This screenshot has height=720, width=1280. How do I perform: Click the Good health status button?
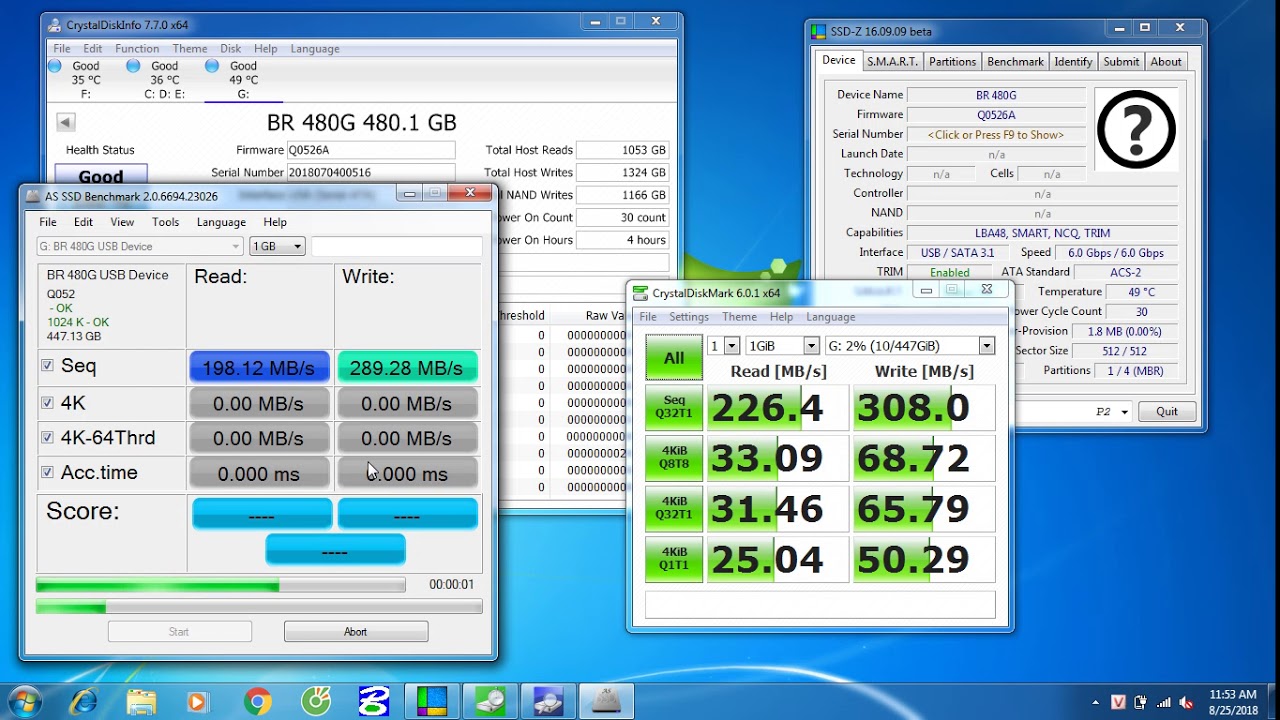coord(101,175)
